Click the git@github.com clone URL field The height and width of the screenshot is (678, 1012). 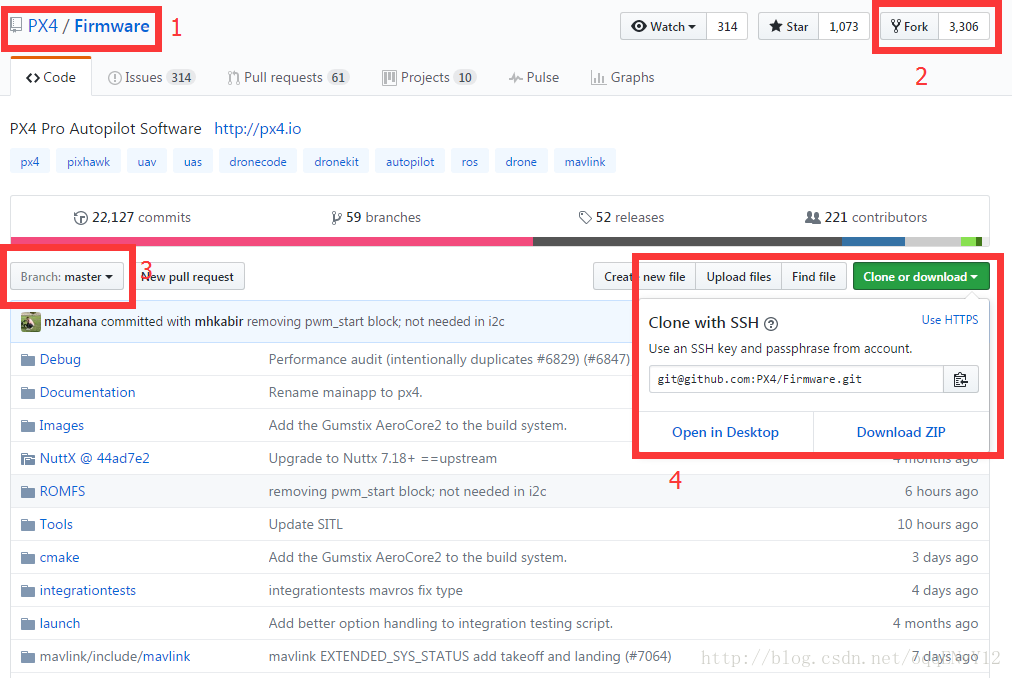[796, 380]
